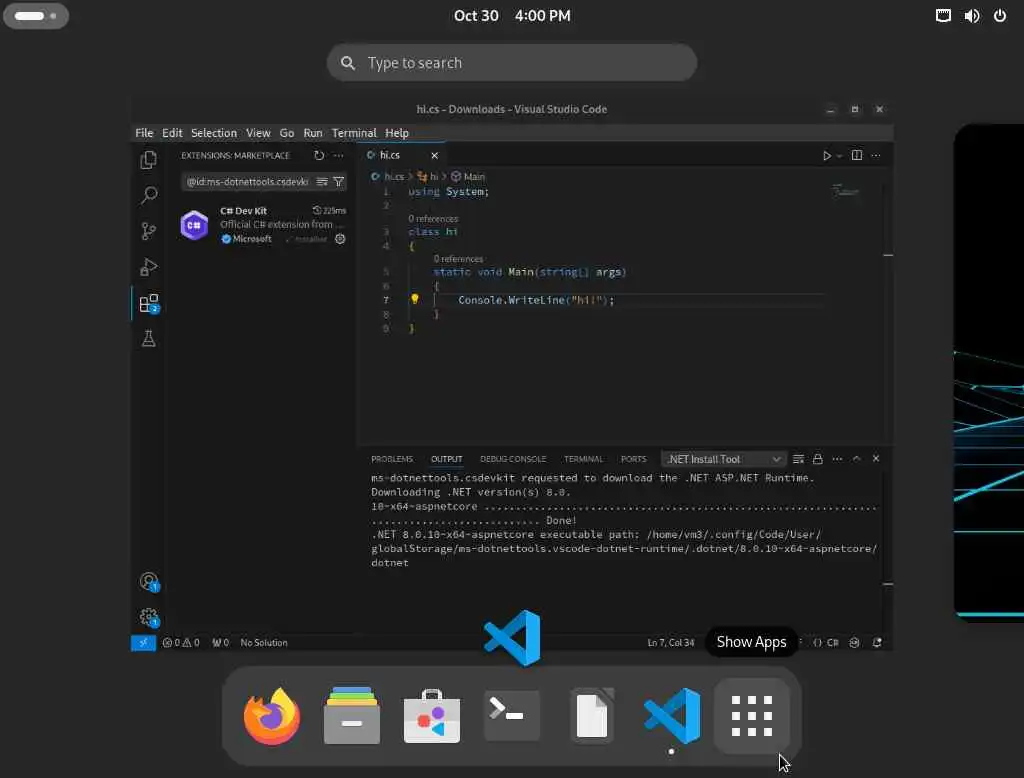Refresh the Extensions Marketplace list
Screen dimensions: 1024x778
pyautogui.click(x=319, y=155)
